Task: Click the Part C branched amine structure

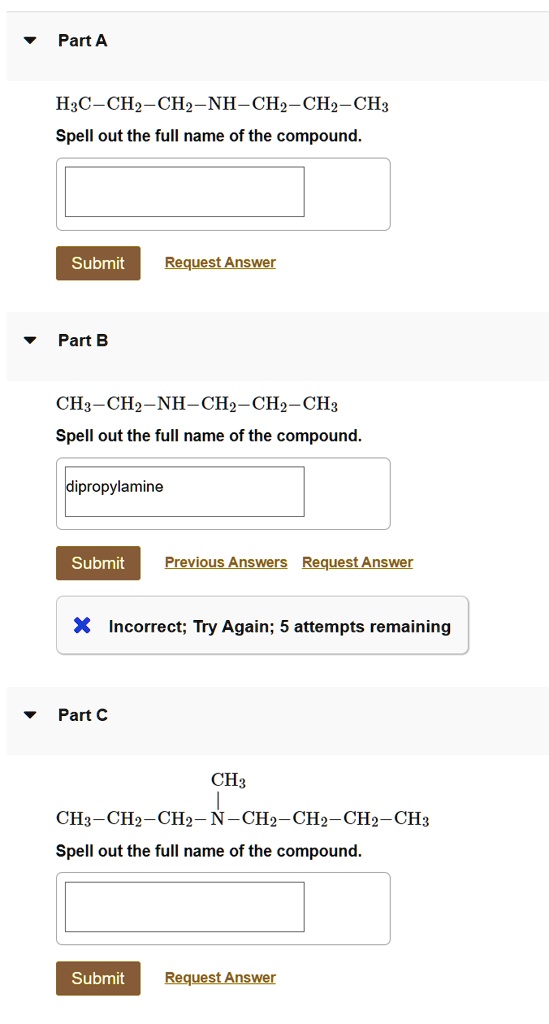Action: [243, 800]
